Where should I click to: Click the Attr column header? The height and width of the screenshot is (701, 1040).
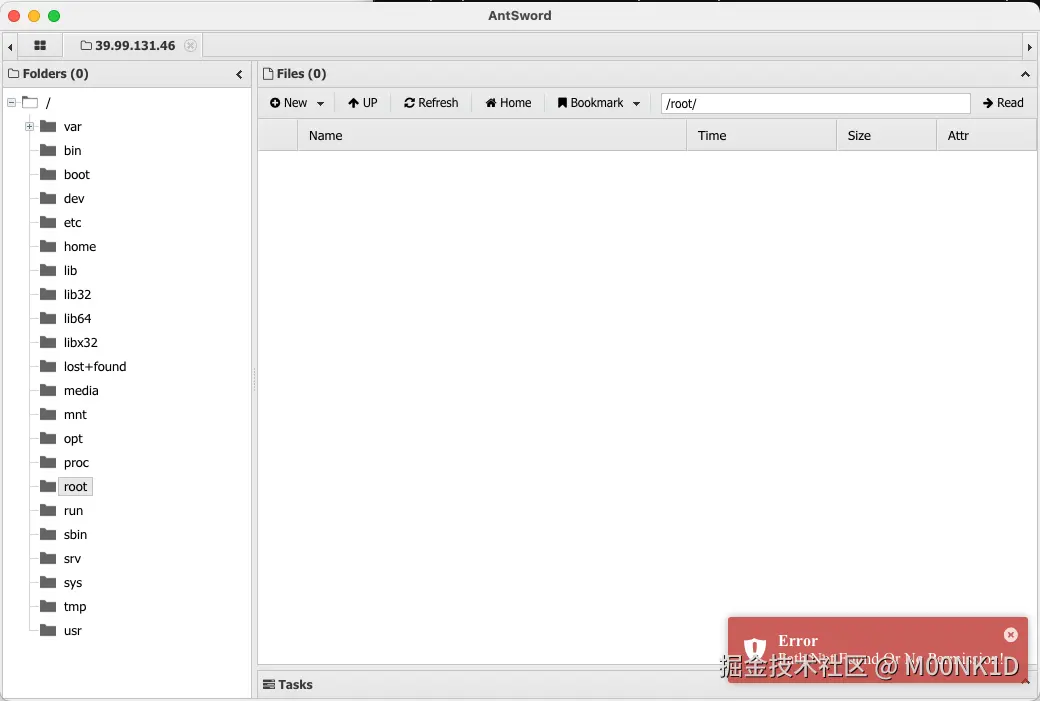pos(986,136)
